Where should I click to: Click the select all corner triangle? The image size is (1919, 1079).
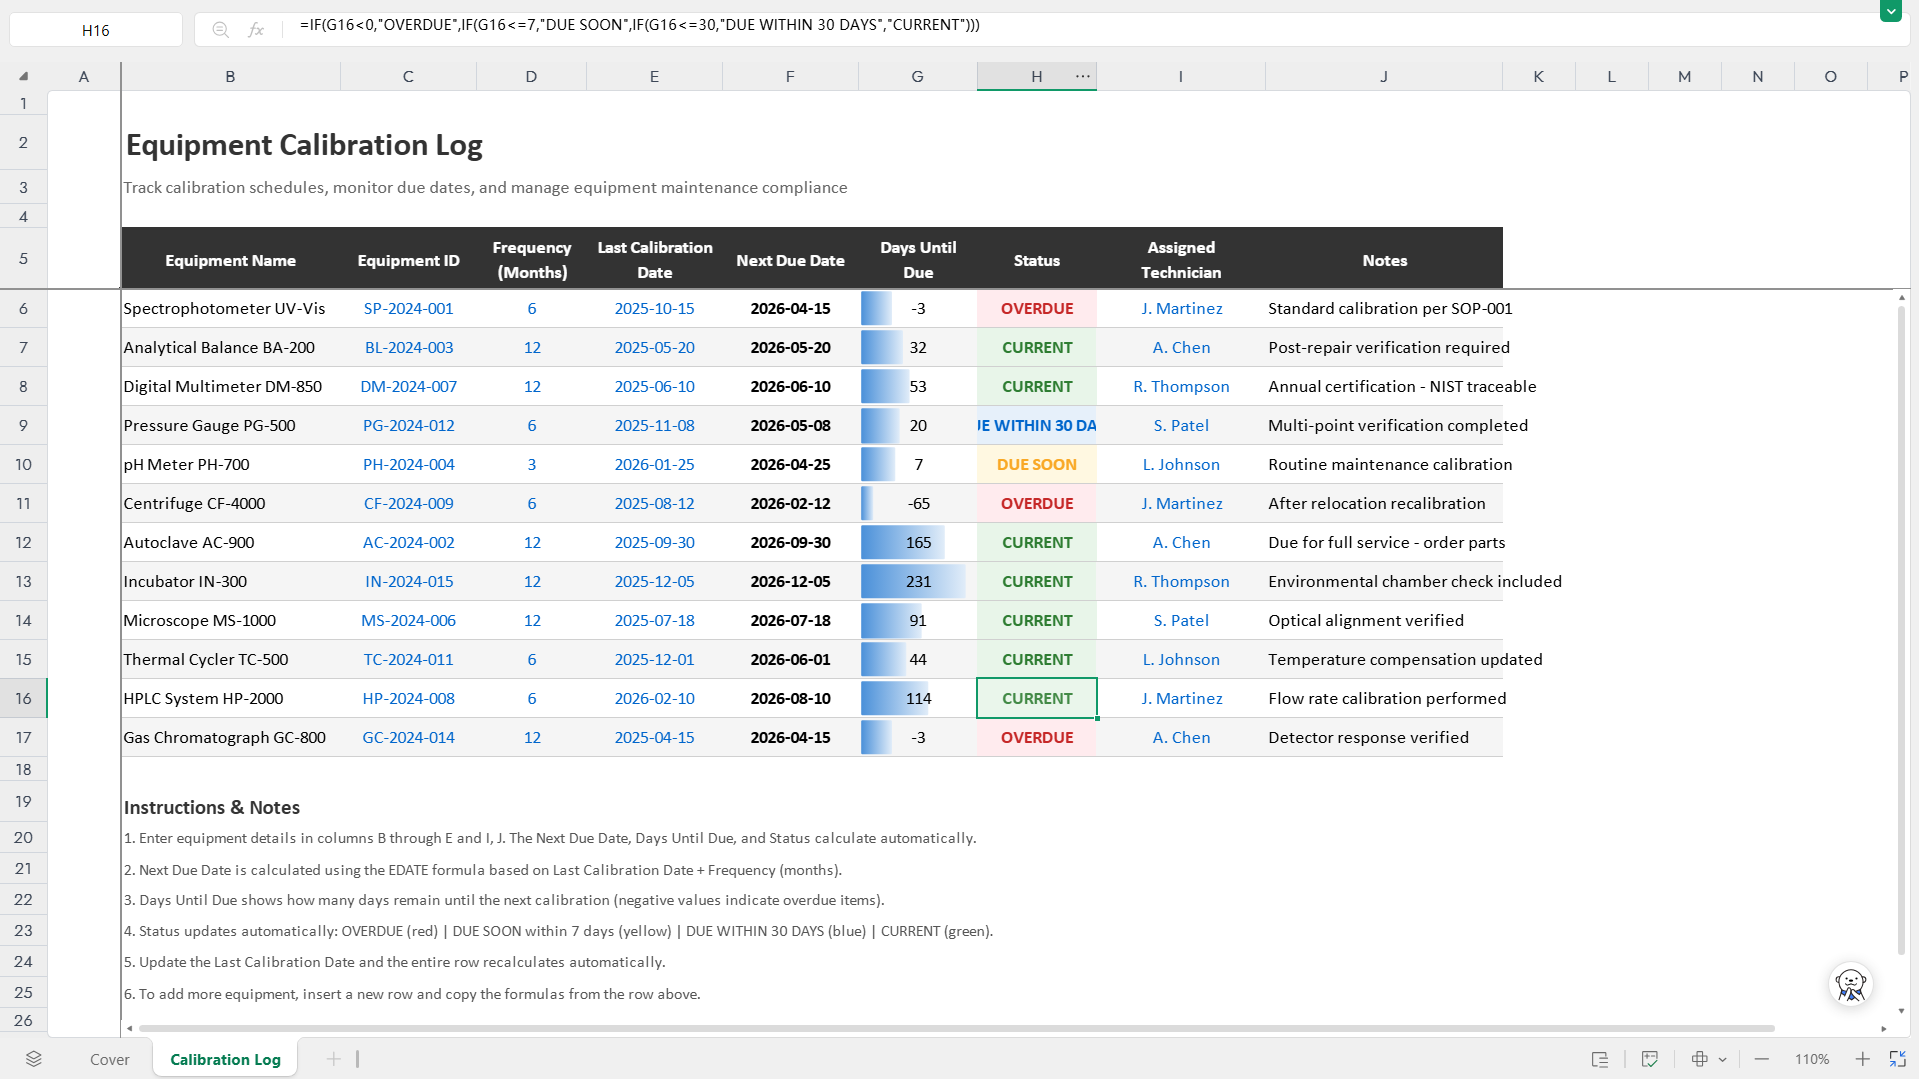pos(23,76)
